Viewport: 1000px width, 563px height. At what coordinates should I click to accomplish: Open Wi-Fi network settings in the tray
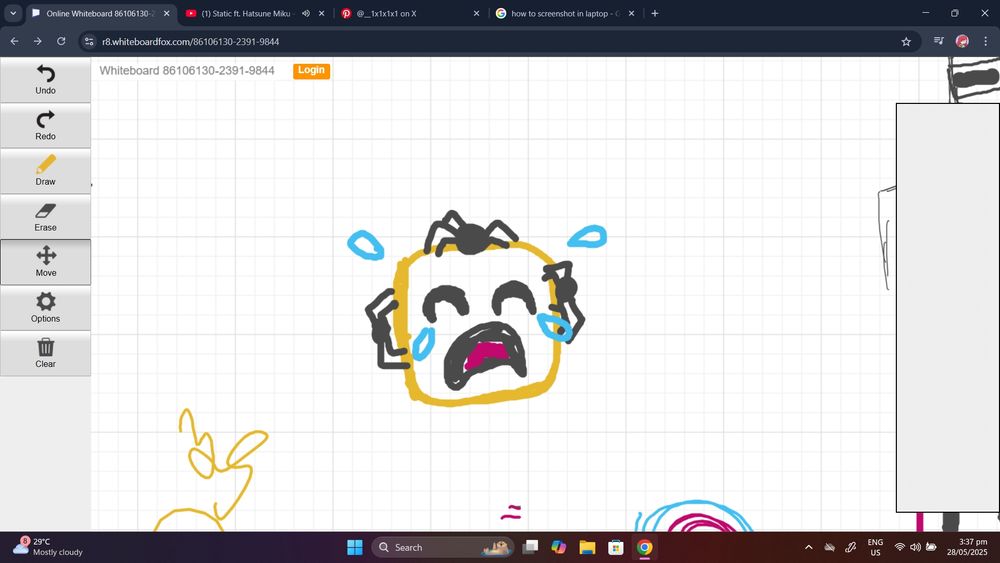point(900,547)
